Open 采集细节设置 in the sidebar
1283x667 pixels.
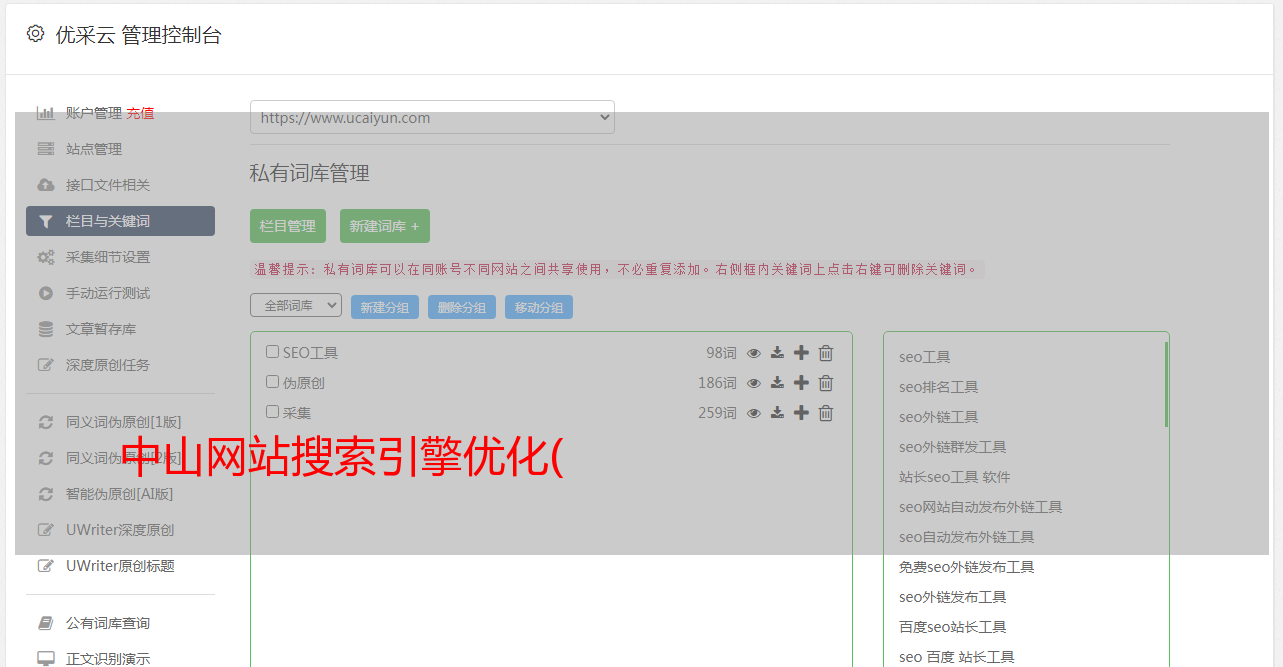point(108,257)
